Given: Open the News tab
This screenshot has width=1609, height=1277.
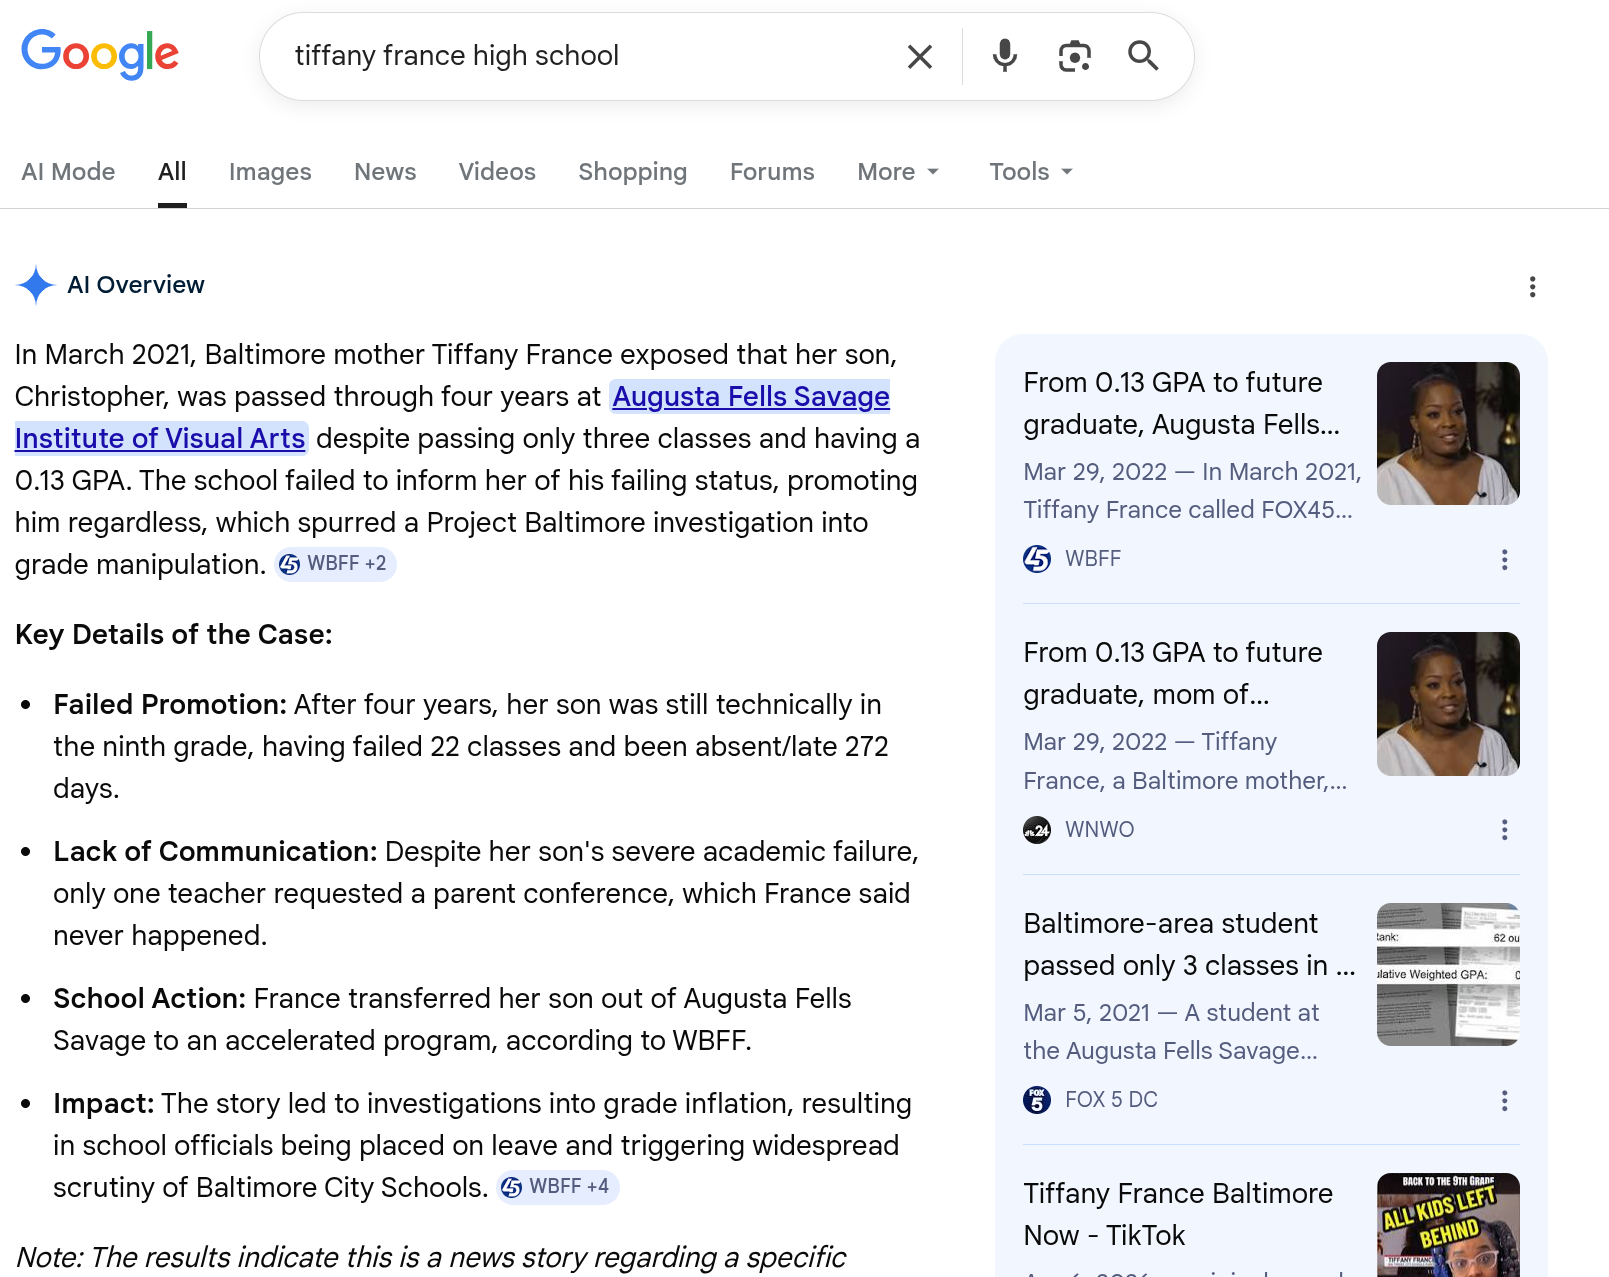Looking at the screenshot, I should pyautogui.click(x=385, y=172).
